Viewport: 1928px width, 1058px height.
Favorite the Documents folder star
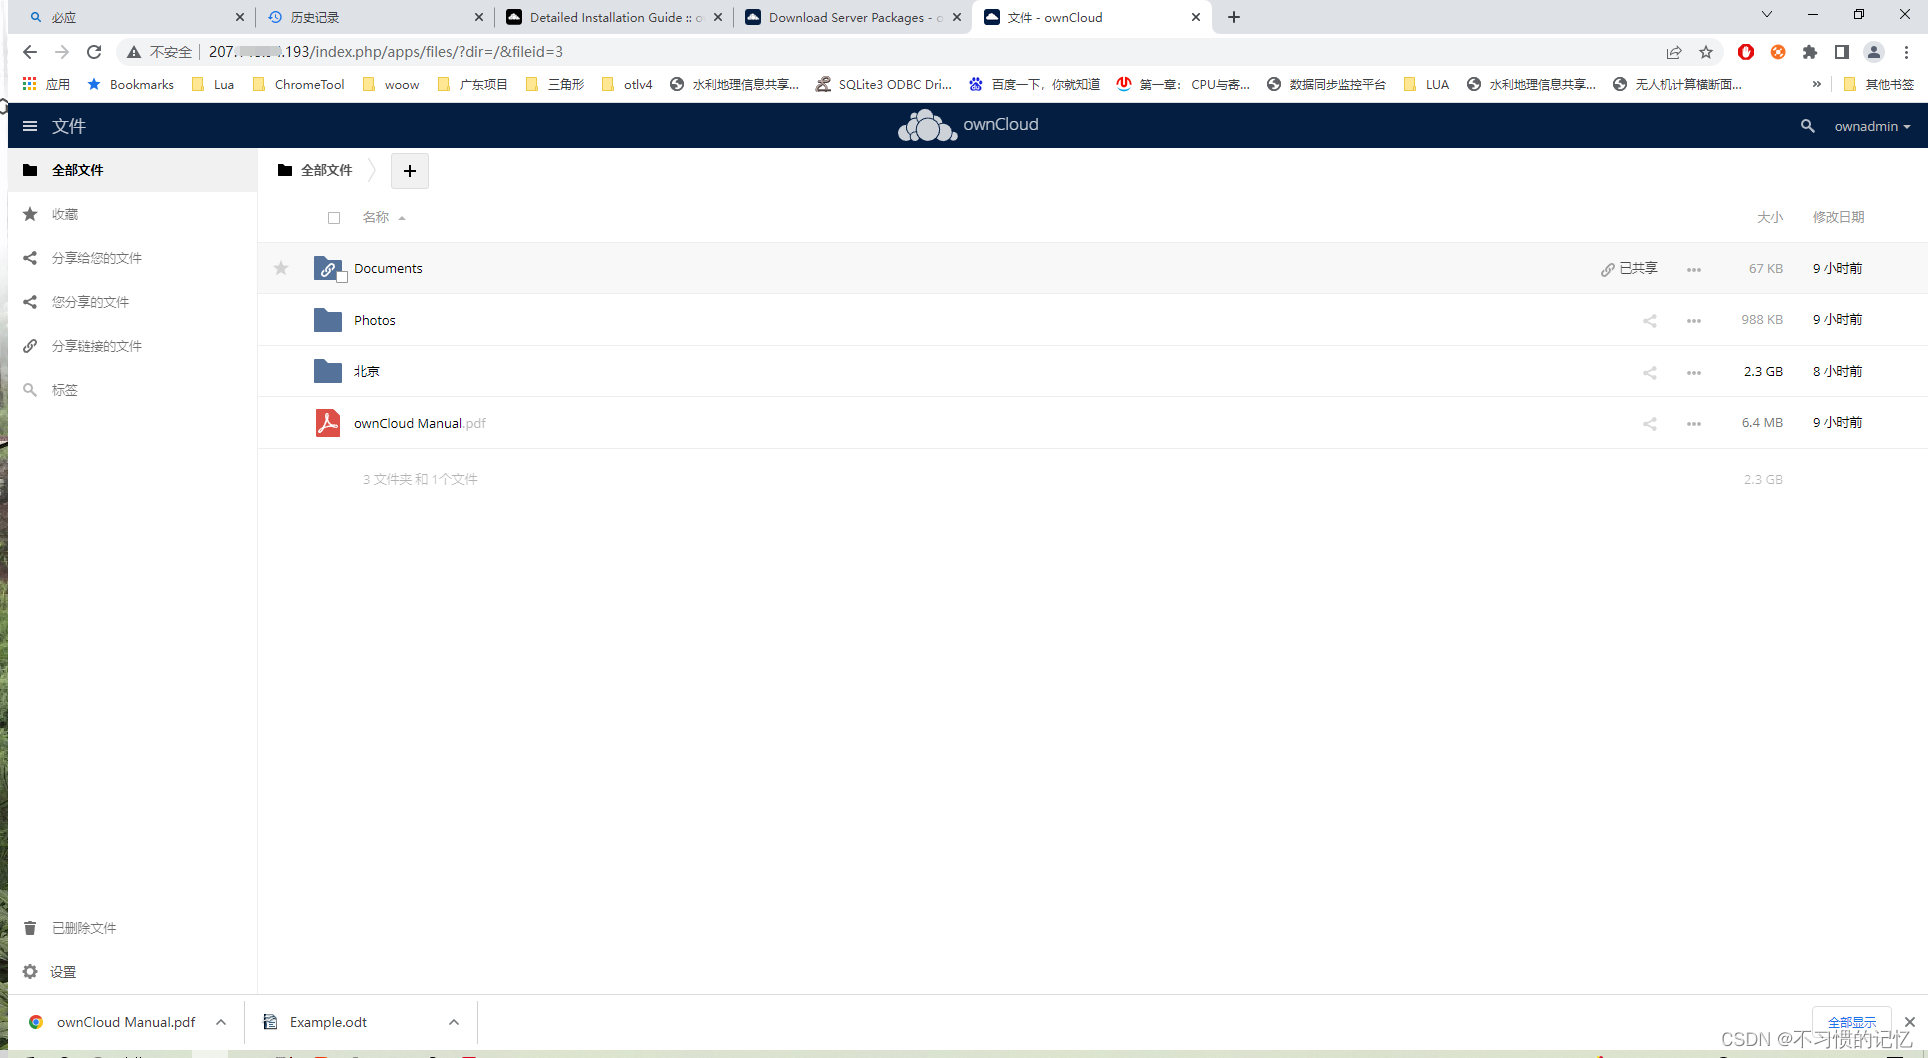coord(281,268)
